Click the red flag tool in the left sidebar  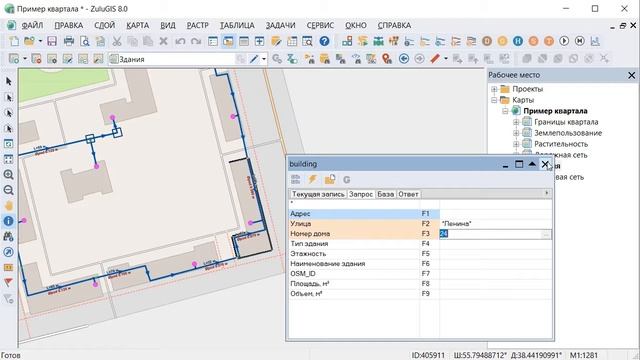tap(9, 282)
